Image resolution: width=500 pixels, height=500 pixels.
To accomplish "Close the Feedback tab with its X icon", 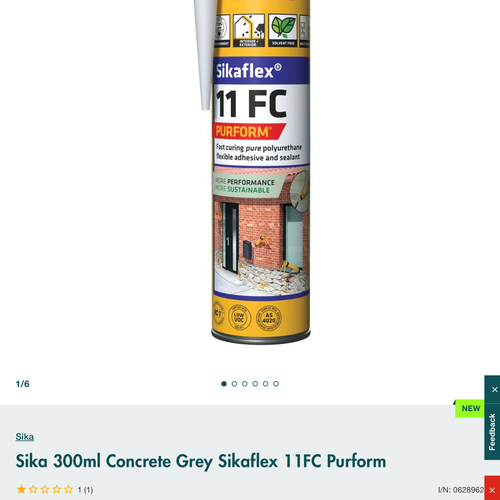I will coord(494,389).
